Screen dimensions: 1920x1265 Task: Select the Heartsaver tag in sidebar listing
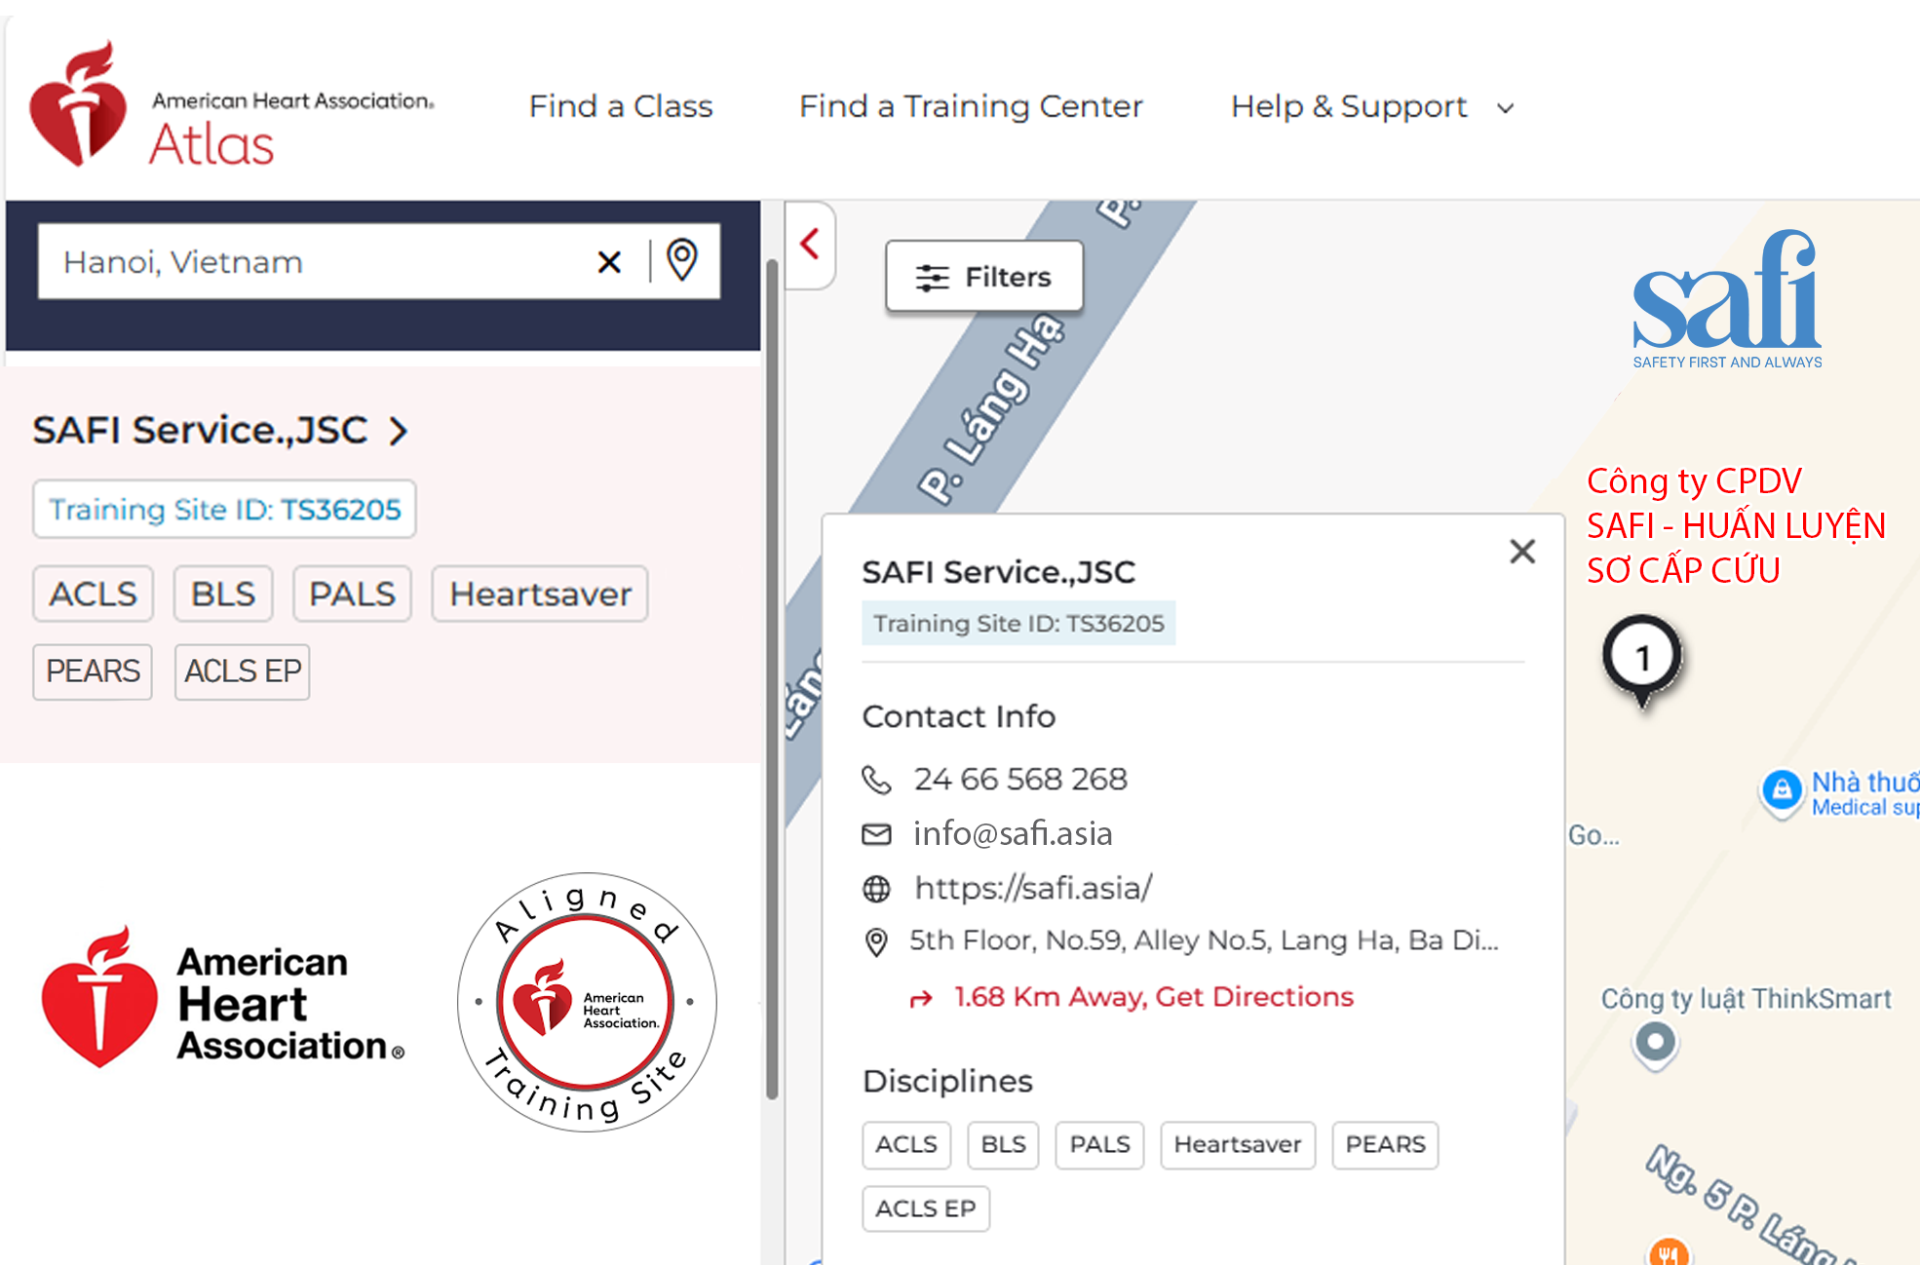540,594
